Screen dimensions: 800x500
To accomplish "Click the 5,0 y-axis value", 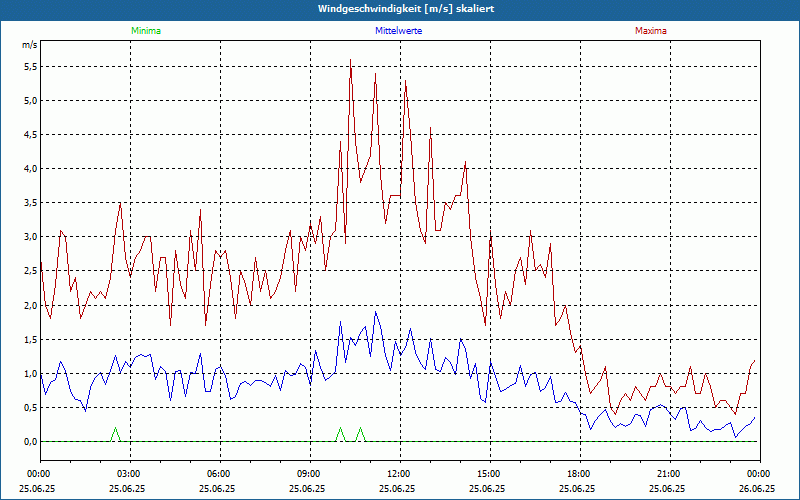I will [x=31, y=101].
